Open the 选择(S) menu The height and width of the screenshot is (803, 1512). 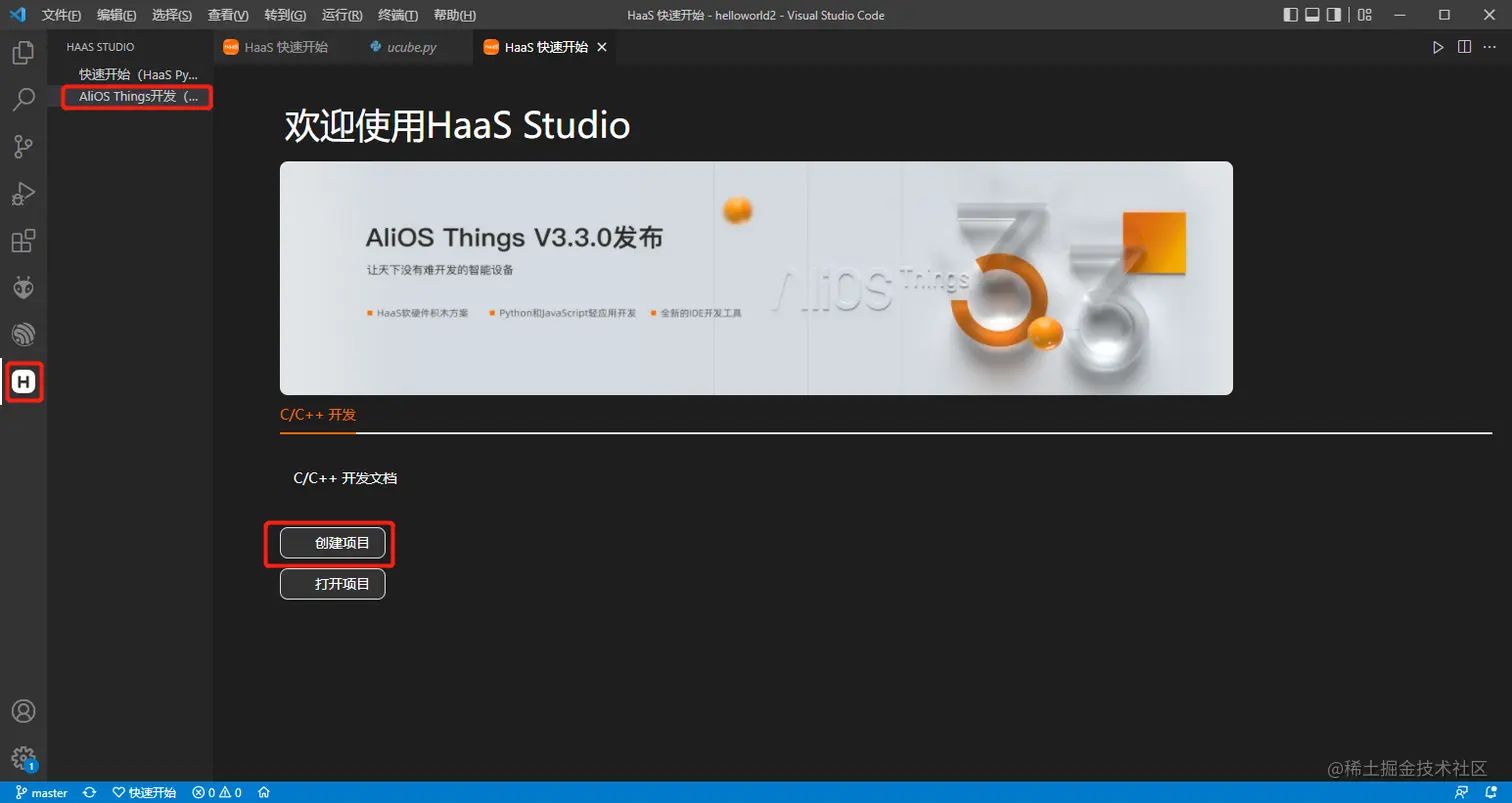tap(172, 15)
